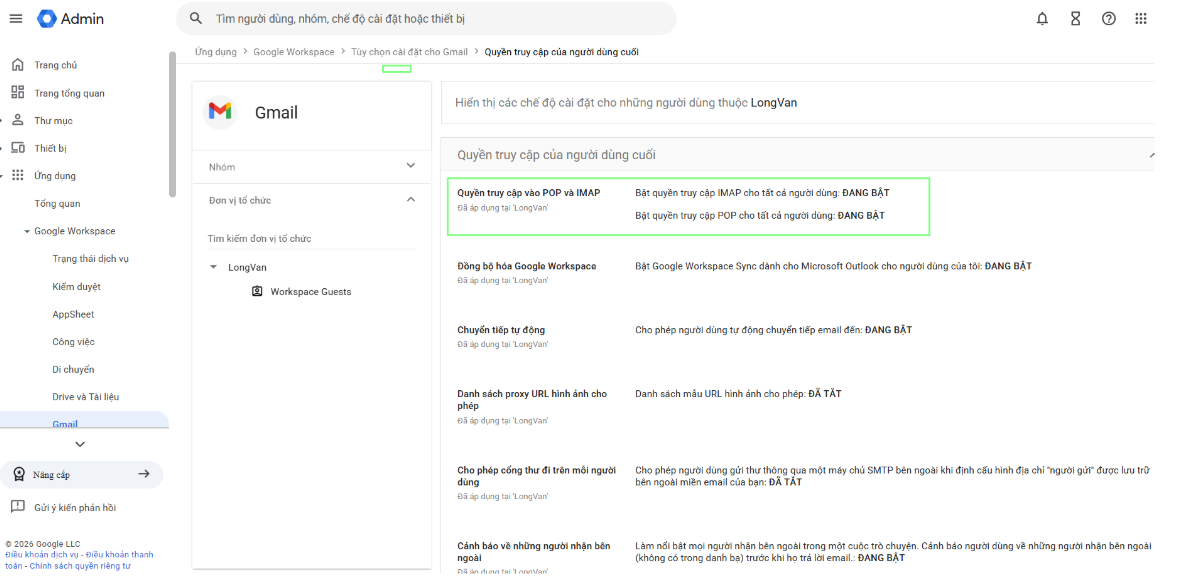The height and width of the screenshot is (585, 1199).
Task: Click the Ứng dụng apps grid icon
Action: click(x=18, y=175)
